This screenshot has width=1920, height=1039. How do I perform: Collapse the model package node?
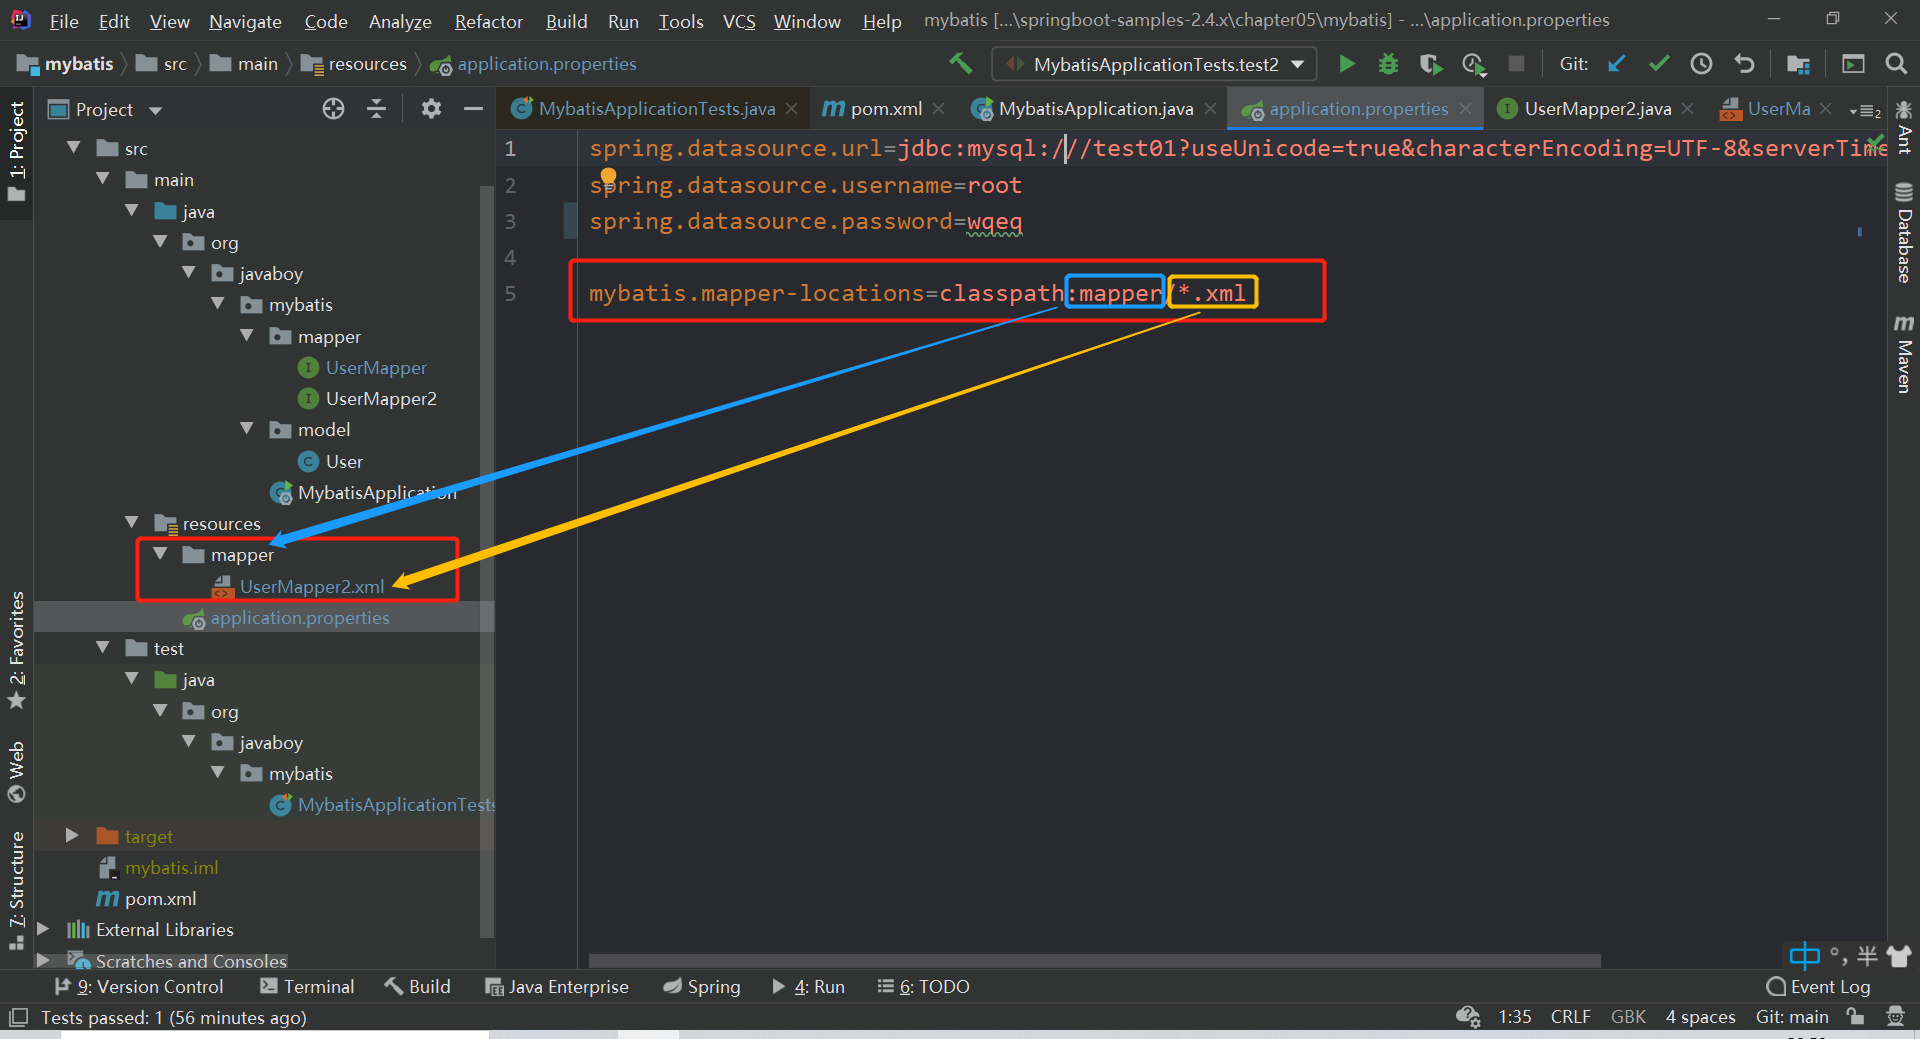246,429
